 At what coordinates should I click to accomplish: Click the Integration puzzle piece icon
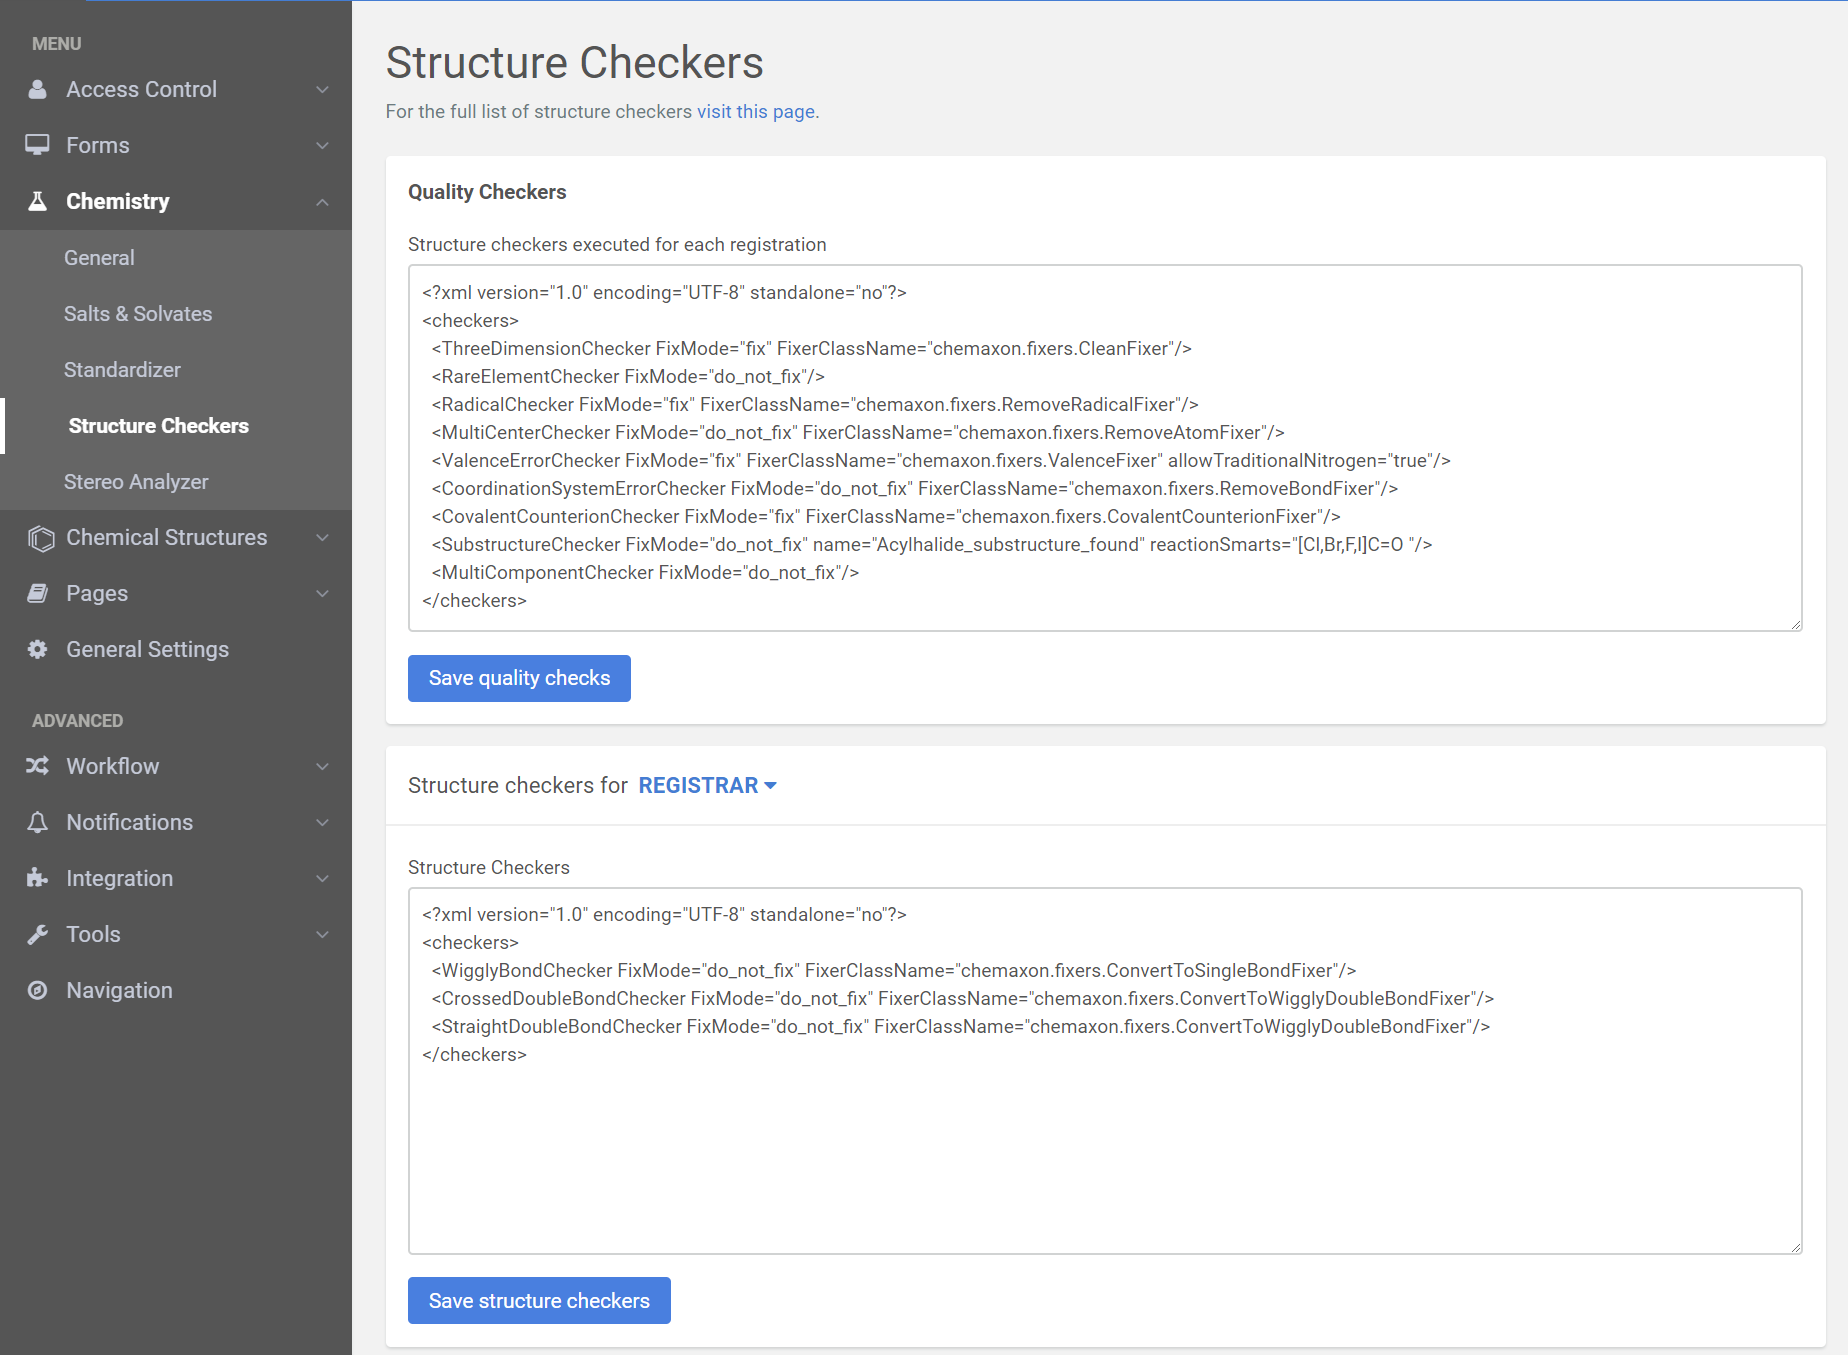click(x=38, y=878)
